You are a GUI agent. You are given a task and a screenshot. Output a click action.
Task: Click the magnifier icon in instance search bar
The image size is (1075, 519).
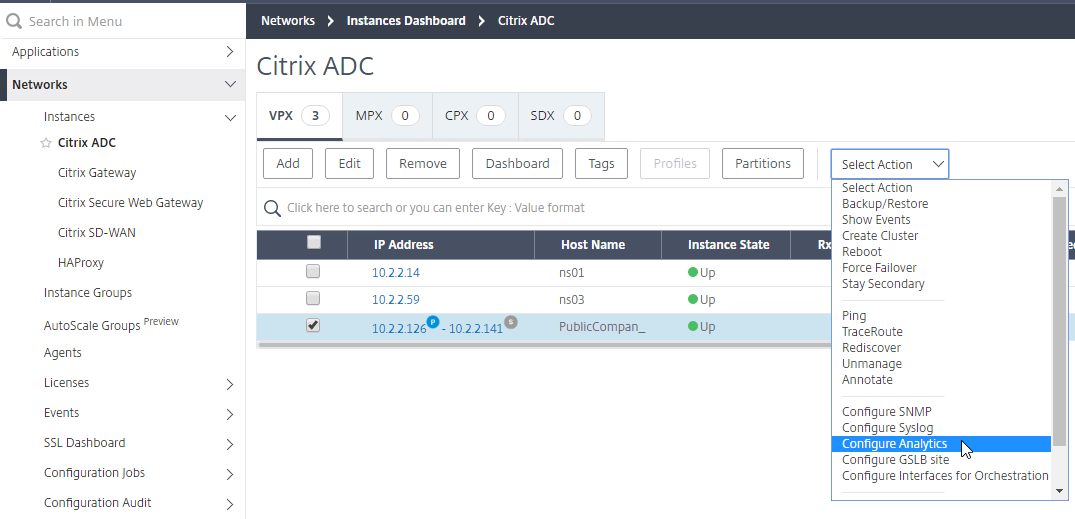pos(272,208)
